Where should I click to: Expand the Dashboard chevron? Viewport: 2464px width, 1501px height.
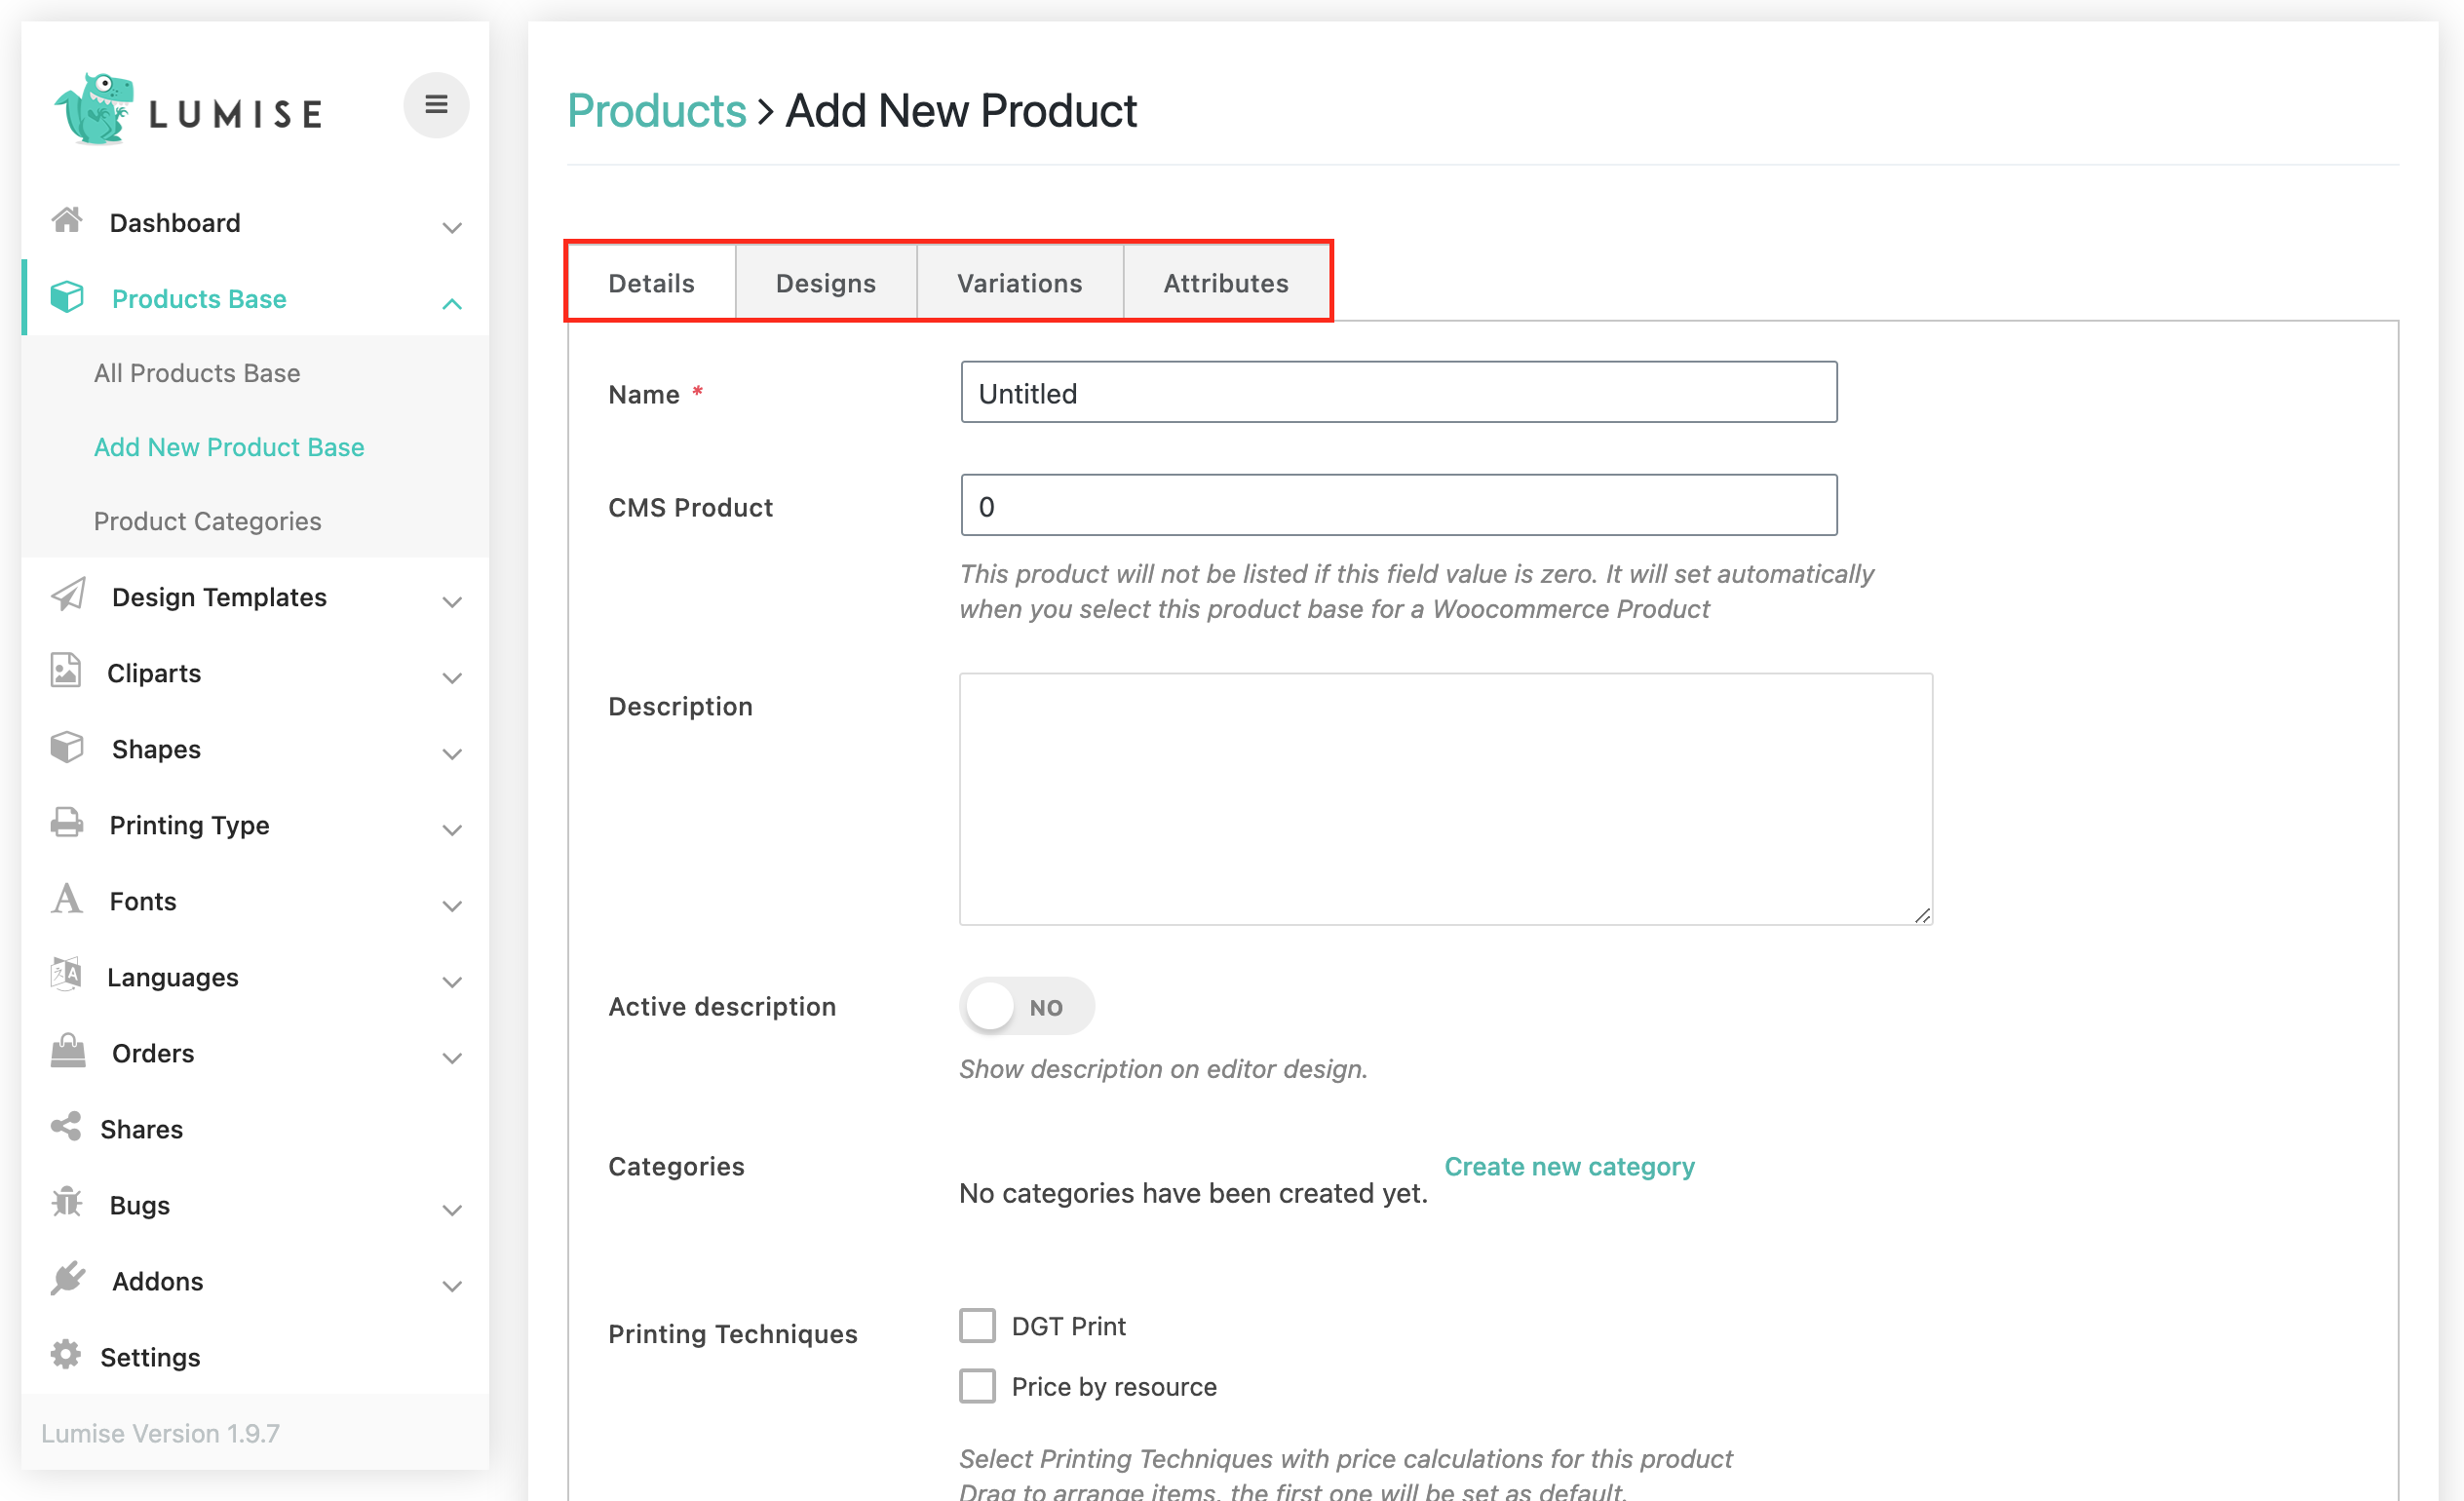click(x=452, y=227)
